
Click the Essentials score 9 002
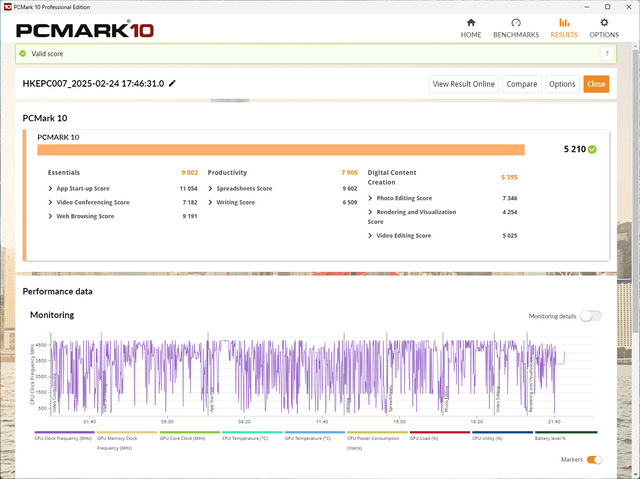189,173
